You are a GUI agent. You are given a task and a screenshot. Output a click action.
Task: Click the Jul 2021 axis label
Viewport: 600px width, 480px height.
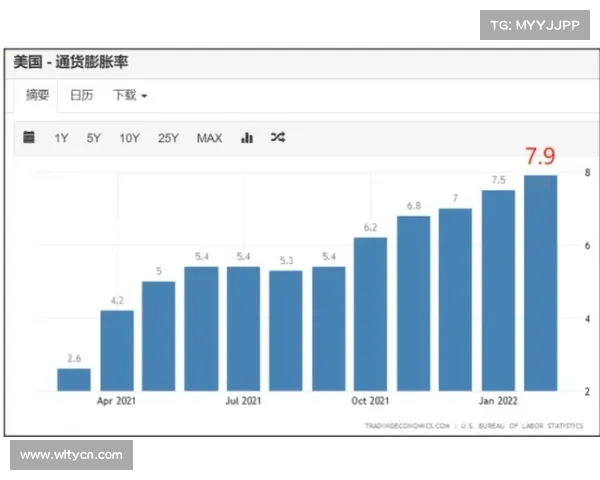(x=243, y=401)
